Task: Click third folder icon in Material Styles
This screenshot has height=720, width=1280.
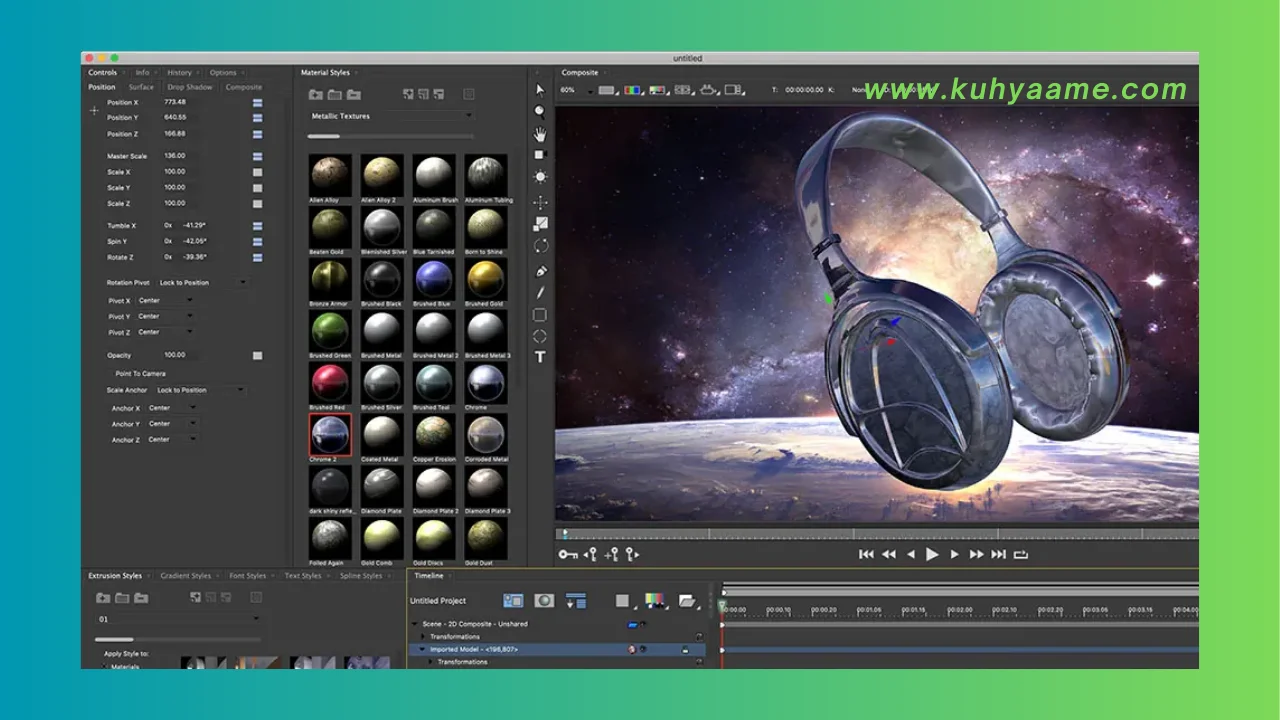Action: tap(354, 94)
